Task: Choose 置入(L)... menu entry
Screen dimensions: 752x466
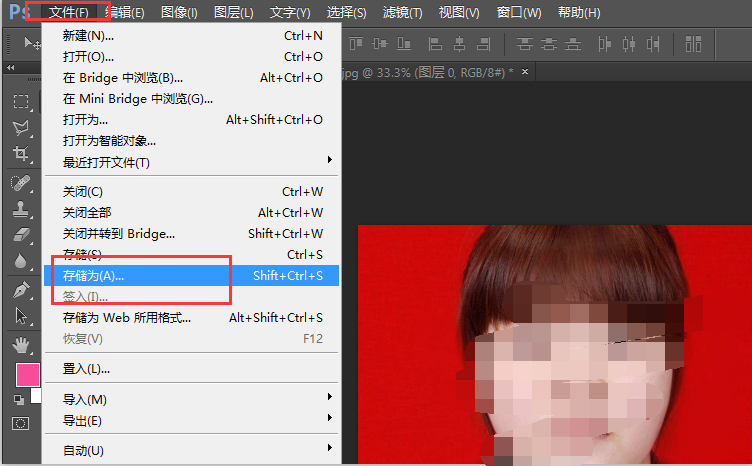Action: (191, 369)
